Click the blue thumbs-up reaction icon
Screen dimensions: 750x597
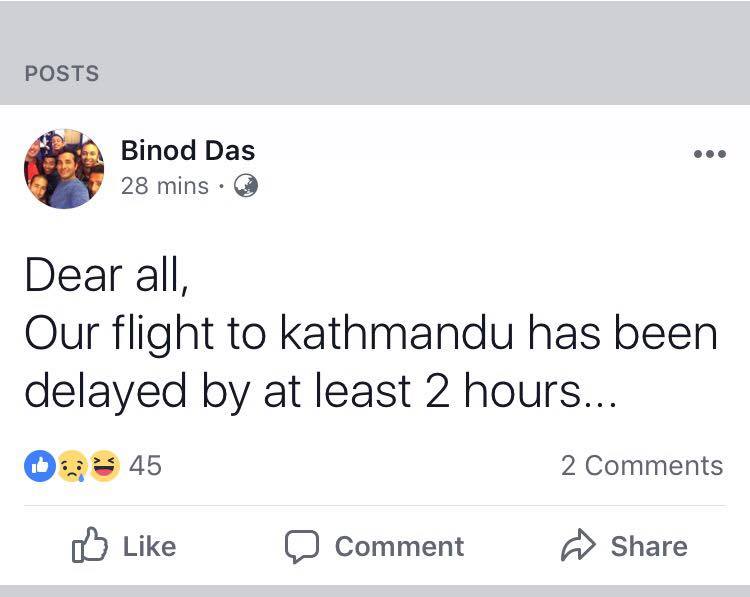pyautogui.click(x=40, y=466)
